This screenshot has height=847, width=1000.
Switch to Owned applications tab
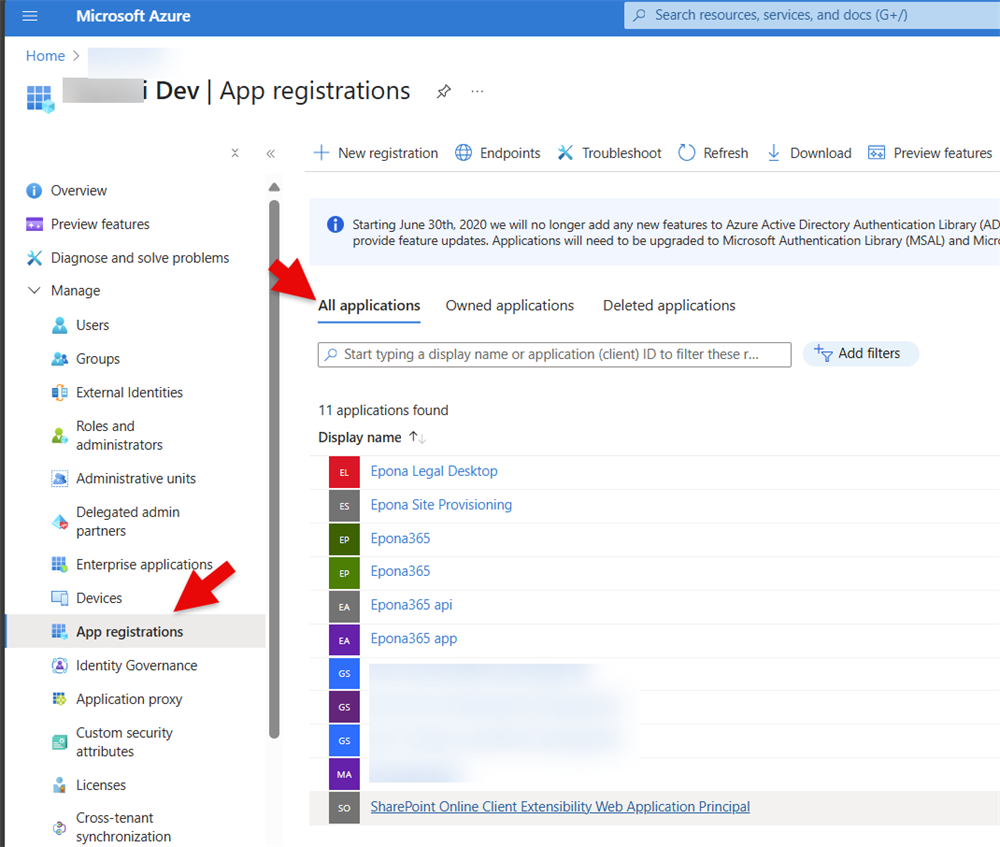tap(510, 306)
